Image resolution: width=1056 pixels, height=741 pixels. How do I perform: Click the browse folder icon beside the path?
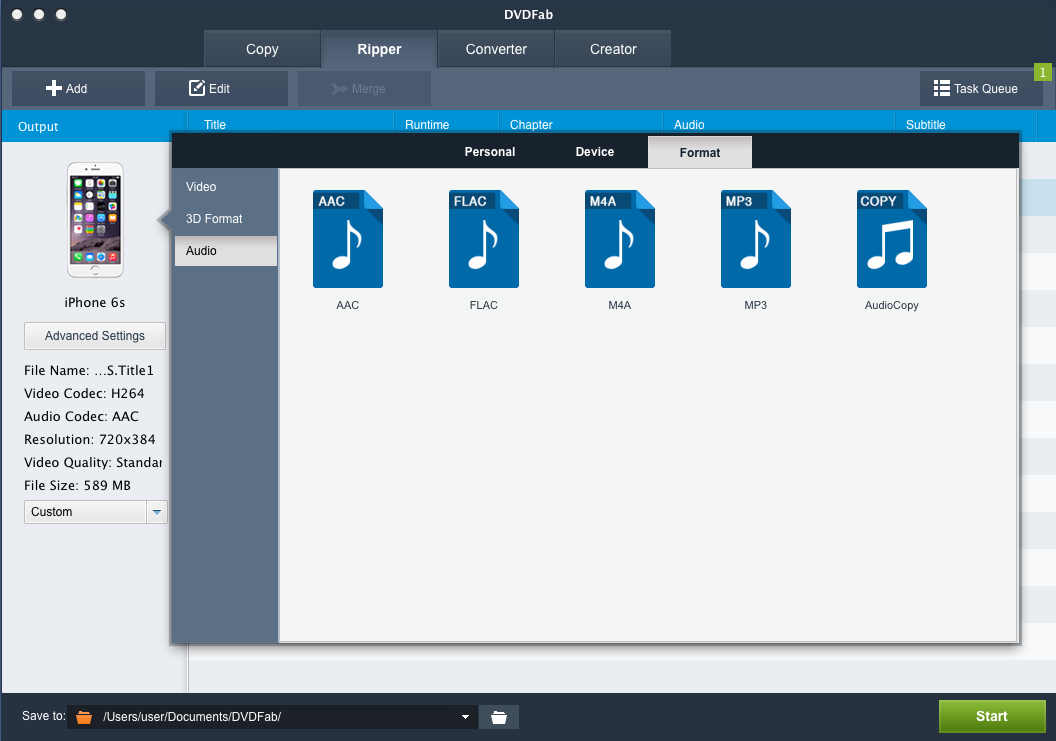pos(498,717)
